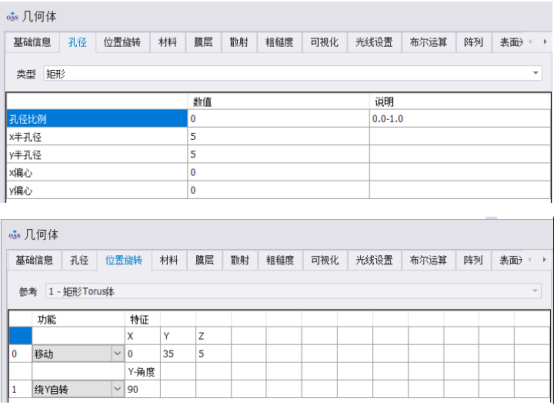Click left tab-scroll arrow in lower panel
The width and height of the screenshot is (554, 406).
530,260
